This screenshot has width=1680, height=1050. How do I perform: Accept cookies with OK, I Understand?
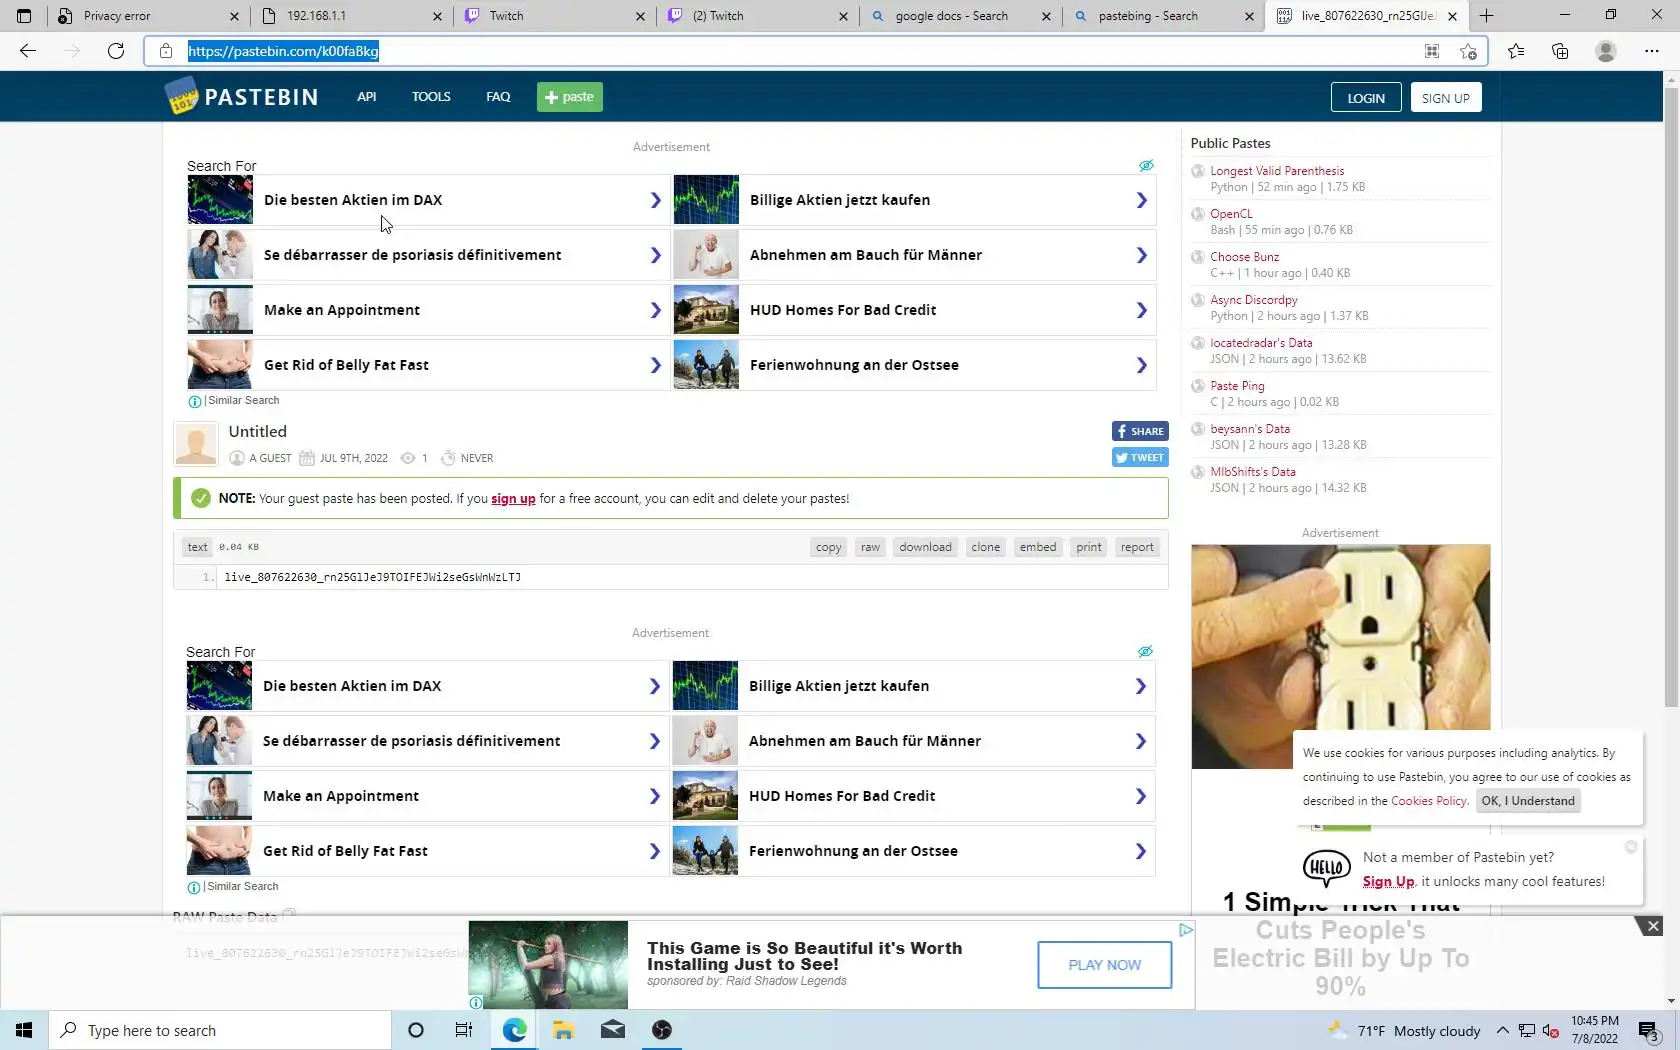[1528, 801]
